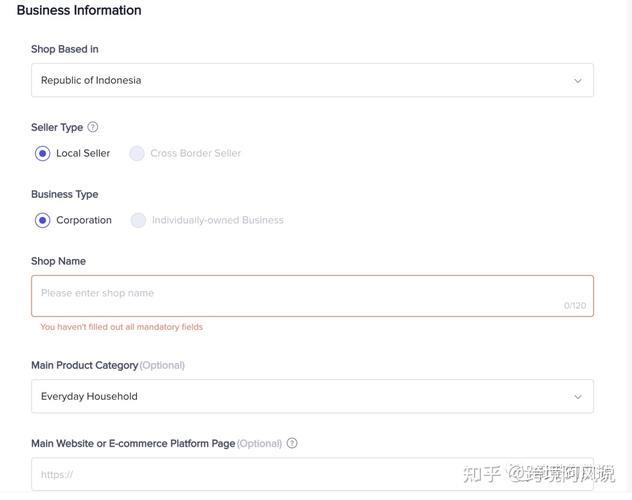The image size is (632, 500).
Task: Click Main Website or E-commerce Platform Page label
Action: [133, 444]
